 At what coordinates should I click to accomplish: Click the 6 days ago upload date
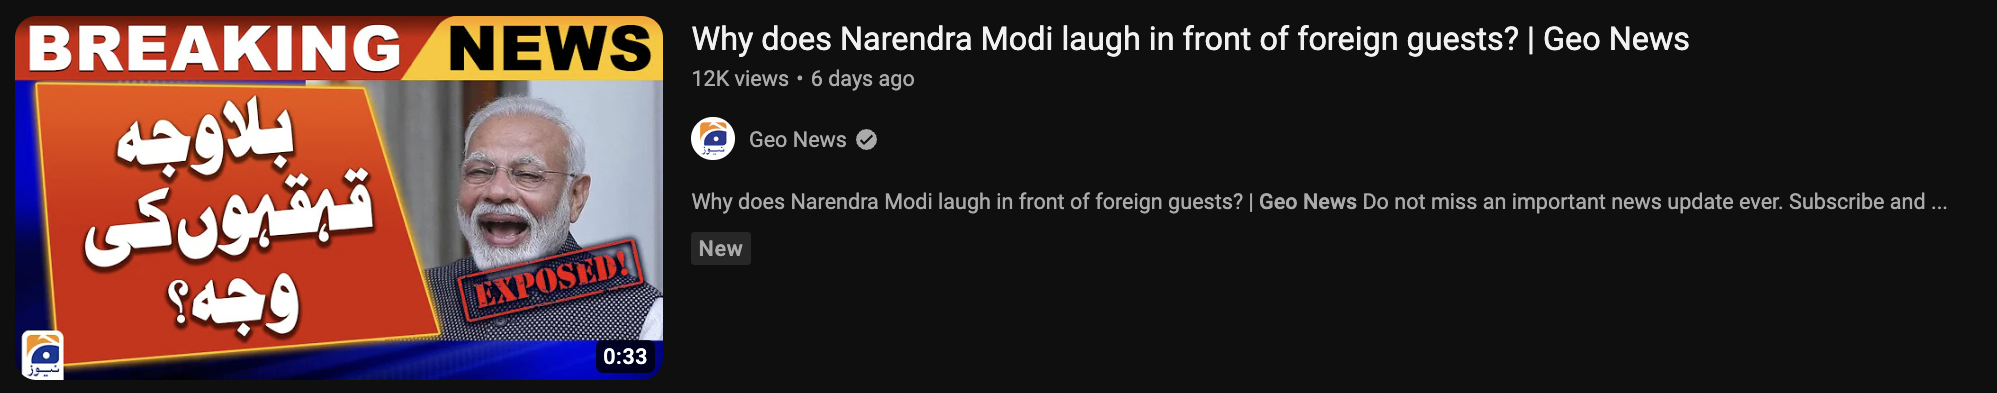click(862, 79)
